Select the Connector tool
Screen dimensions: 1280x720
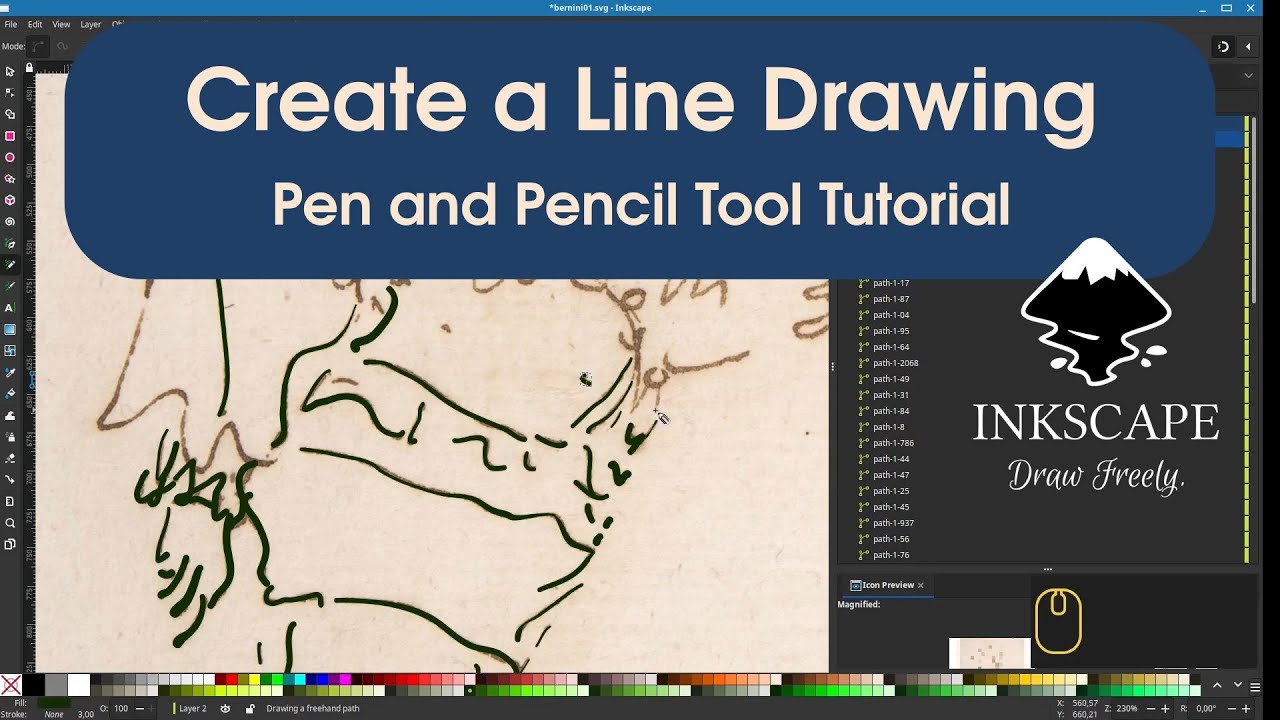point(10,479)
